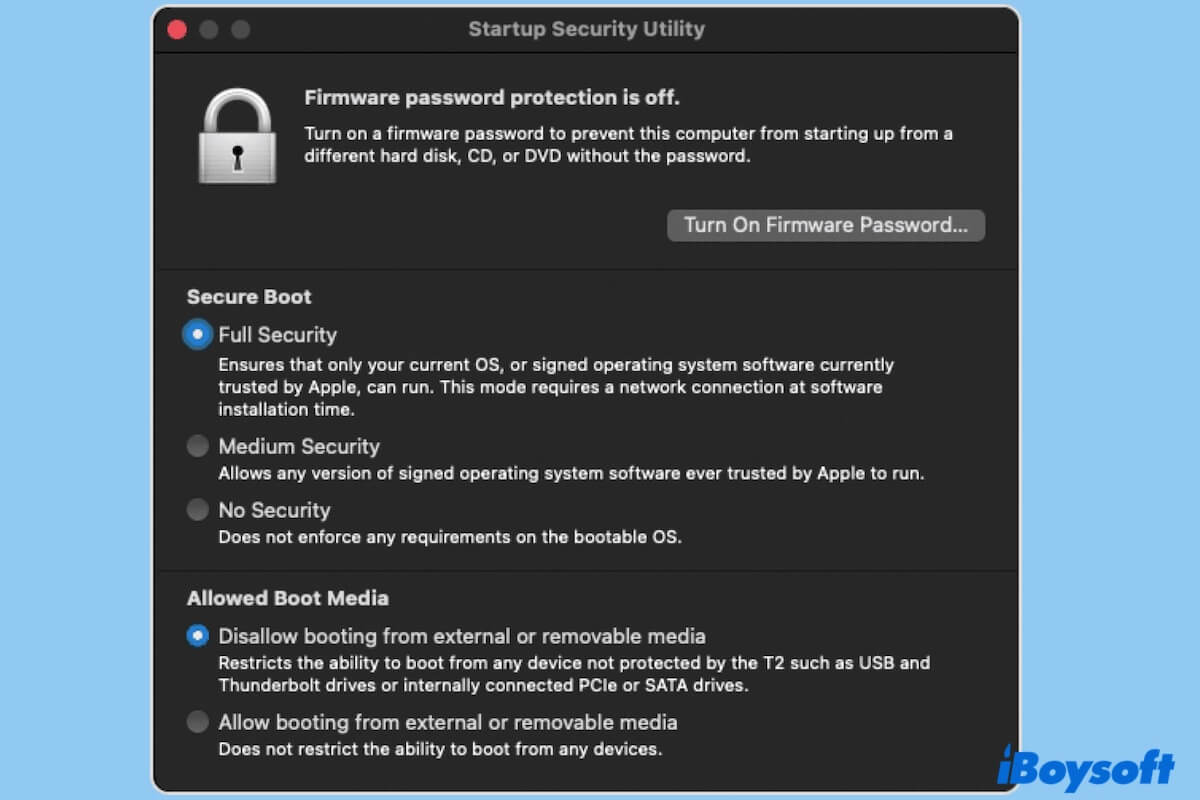Click the firmware password explanation paragraph
1200x800 pixels.
click(627, 145)
